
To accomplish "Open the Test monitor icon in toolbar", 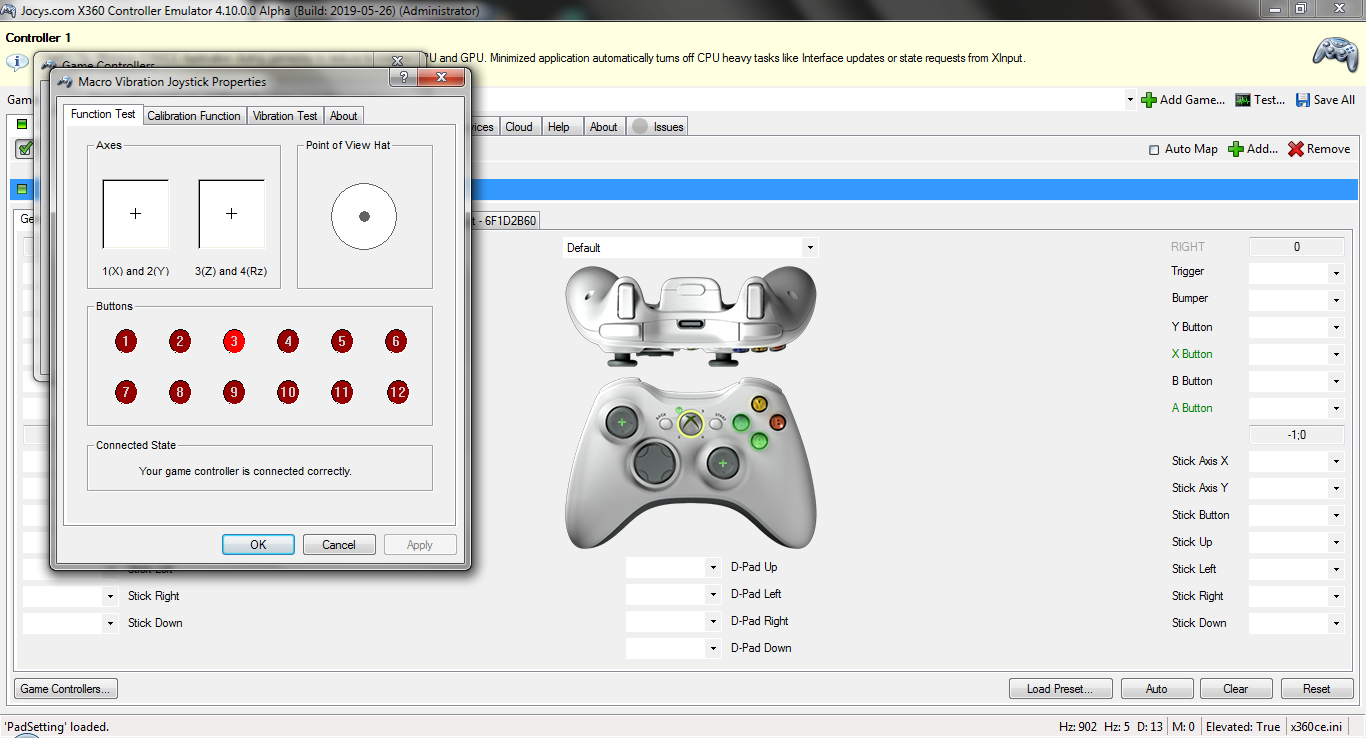I will tap(1243, 100).
